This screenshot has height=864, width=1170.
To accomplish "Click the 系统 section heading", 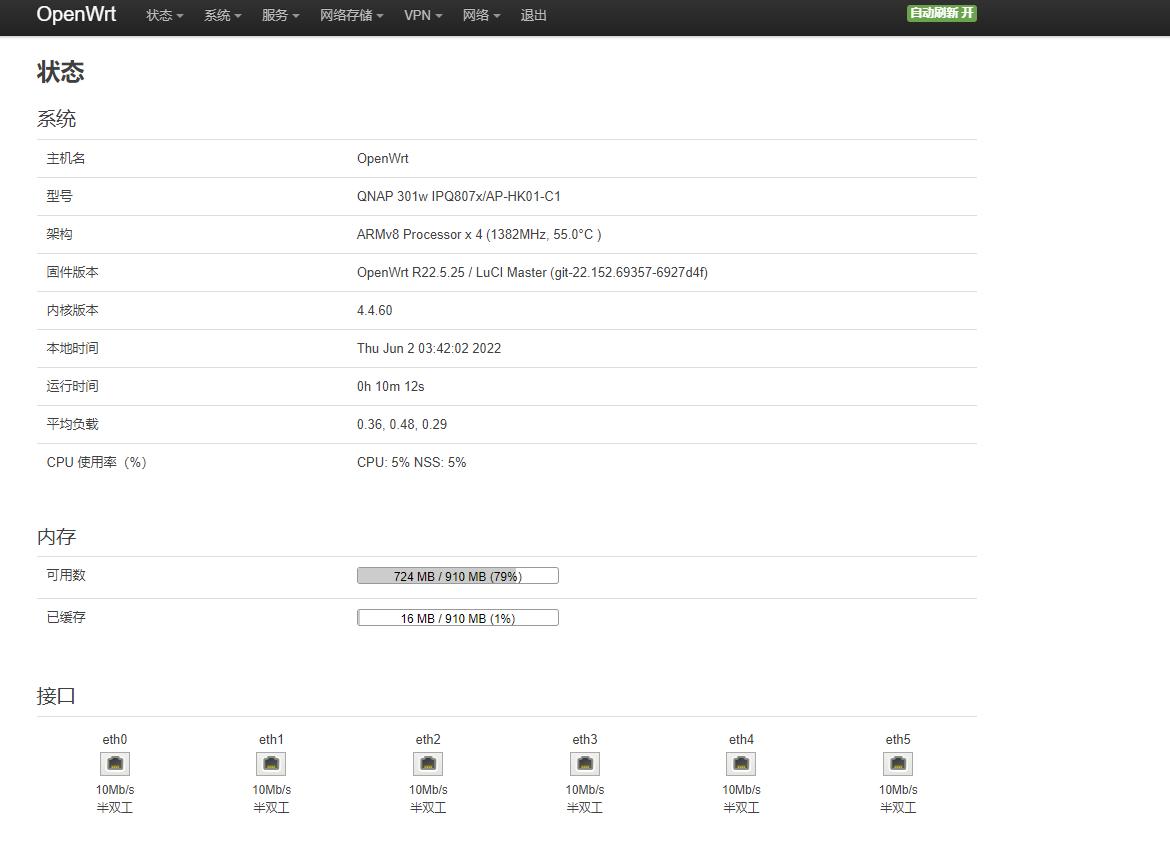I will (56, 119).
